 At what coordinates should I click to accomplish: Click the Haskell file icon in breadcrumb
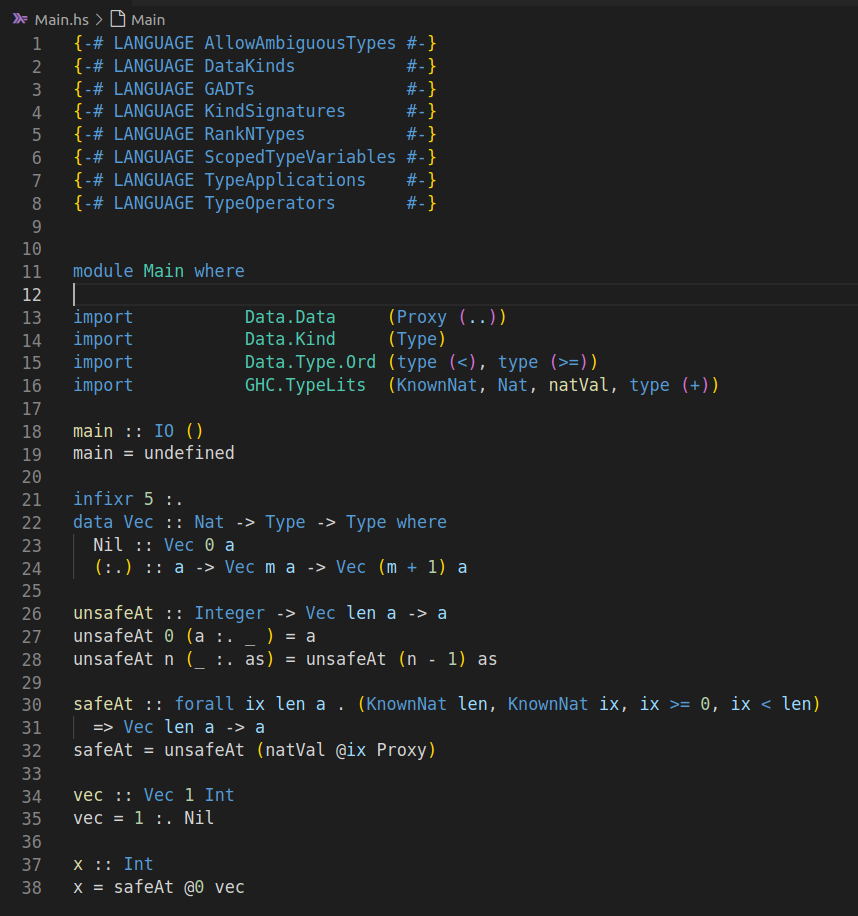point(20,19)
